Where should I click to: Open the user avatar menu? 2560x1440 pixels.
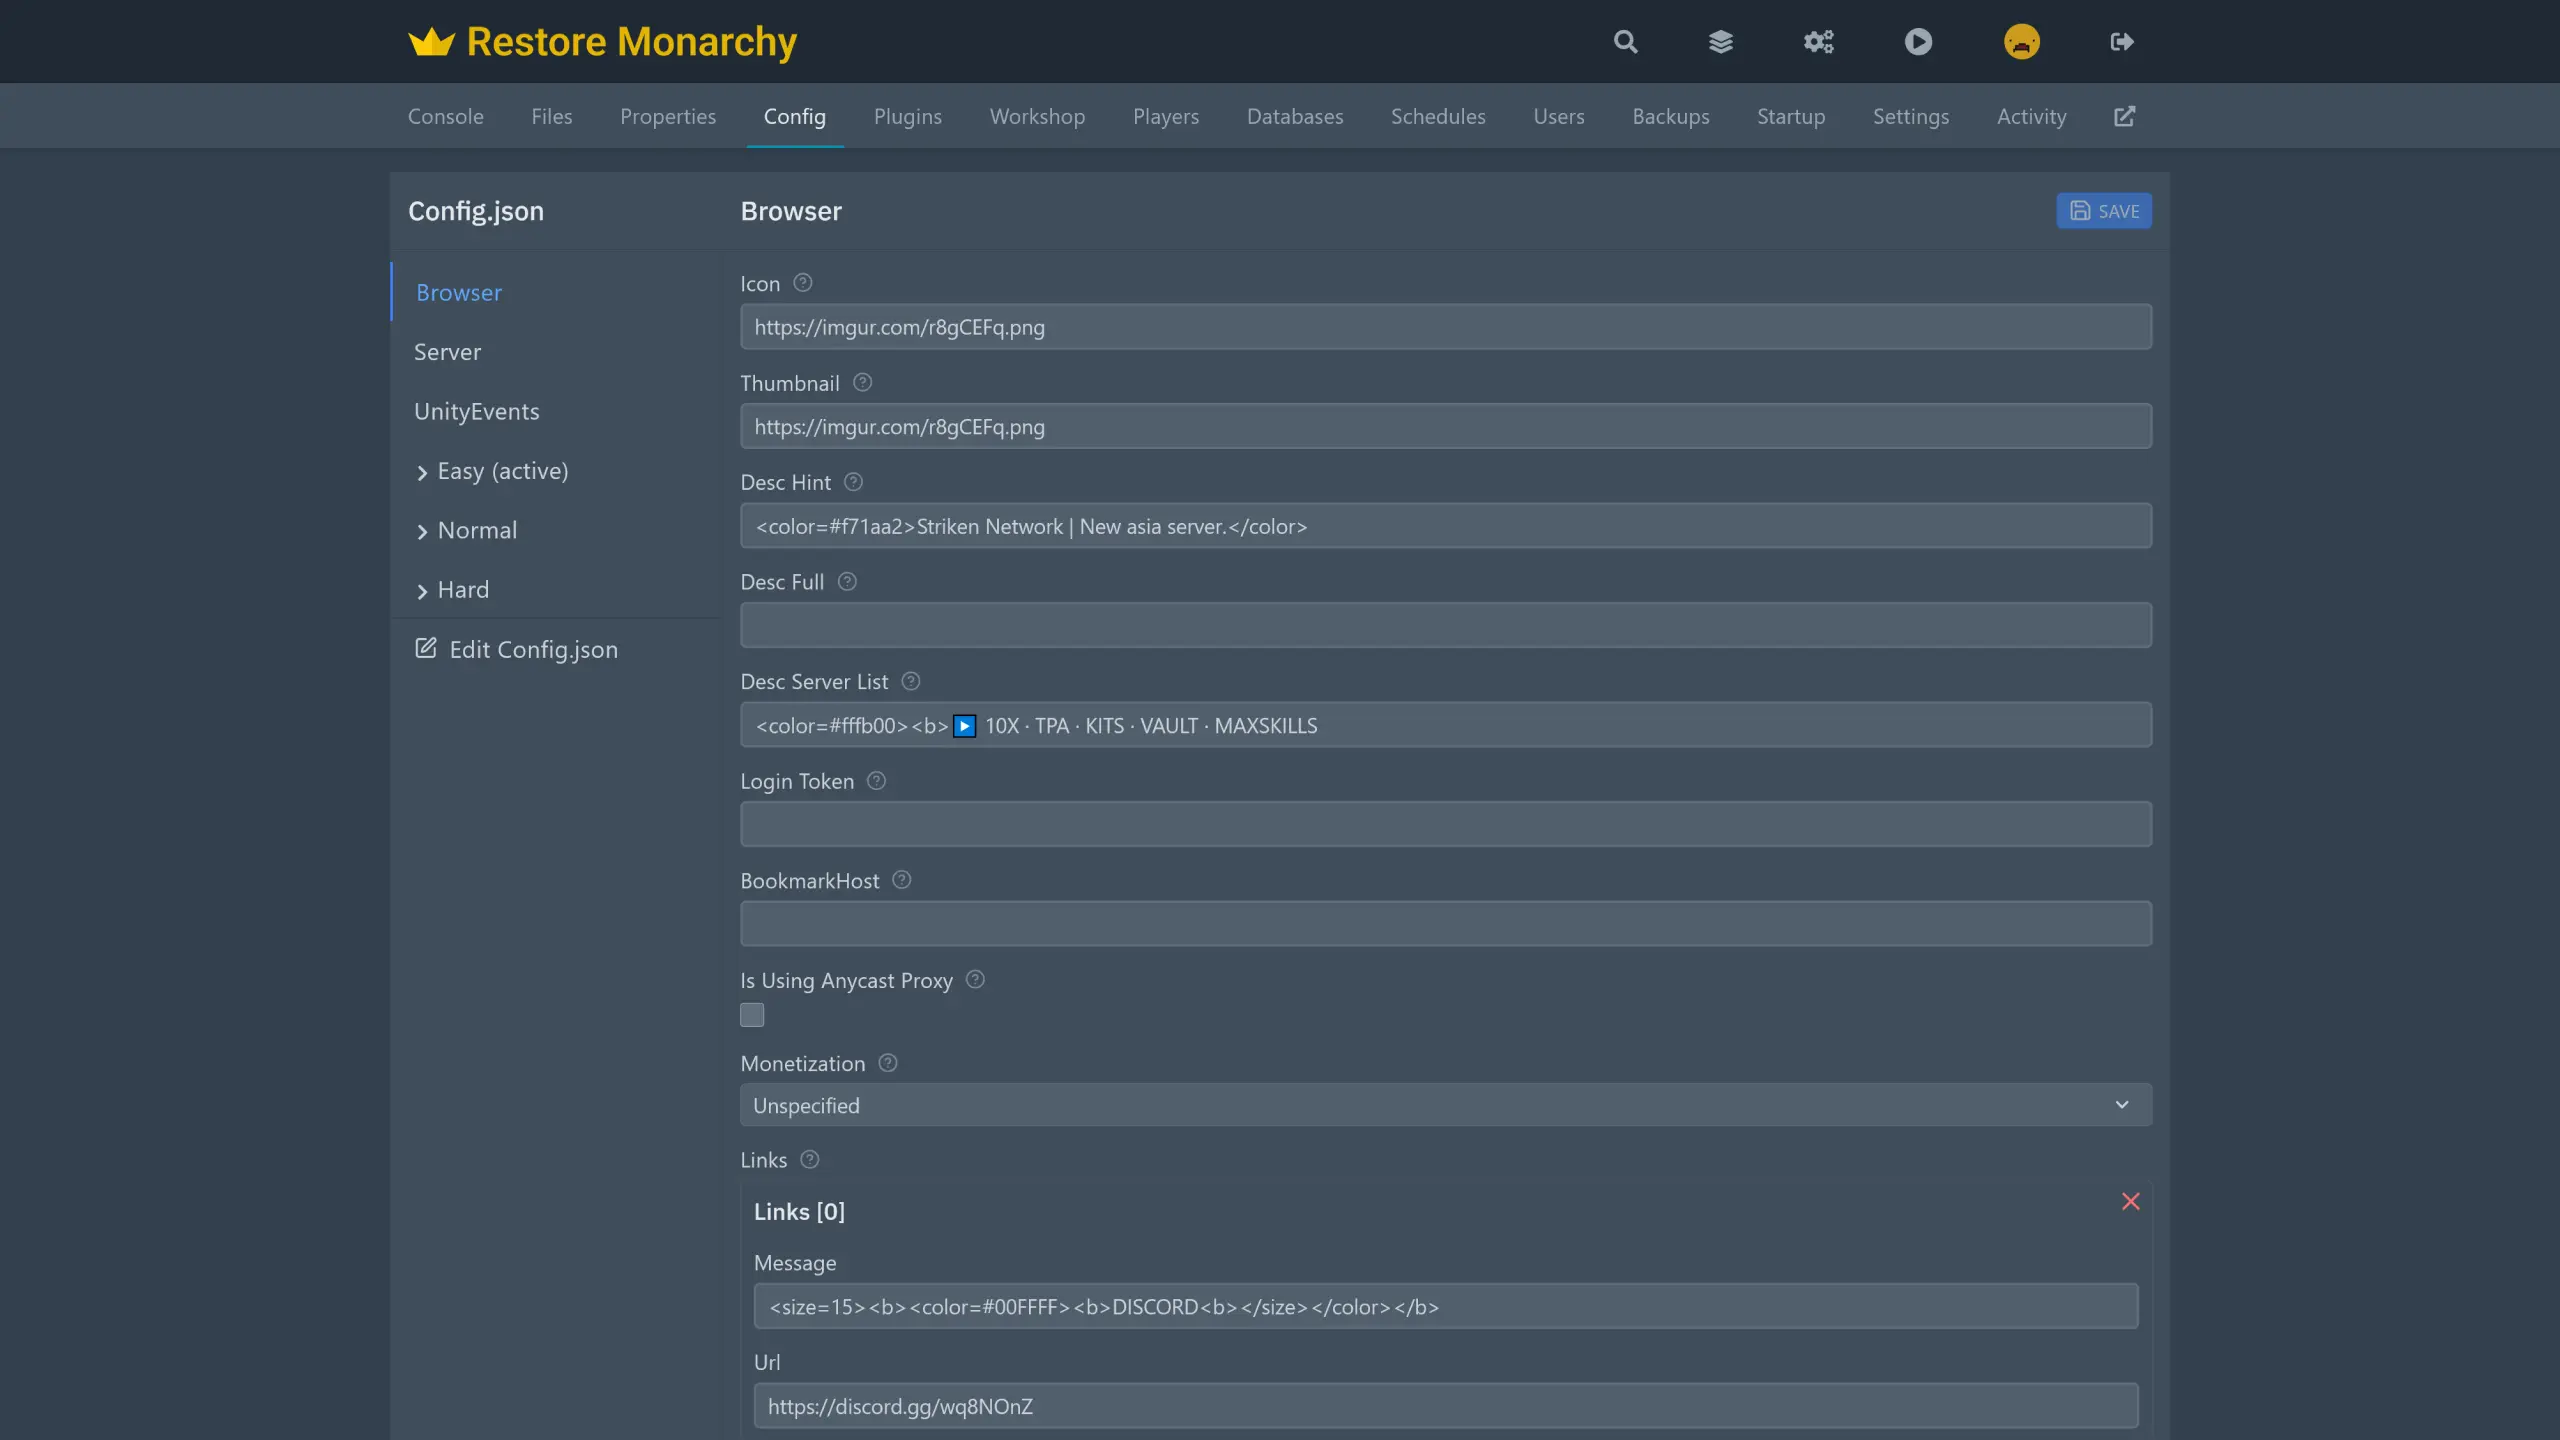coord(2021,42)
